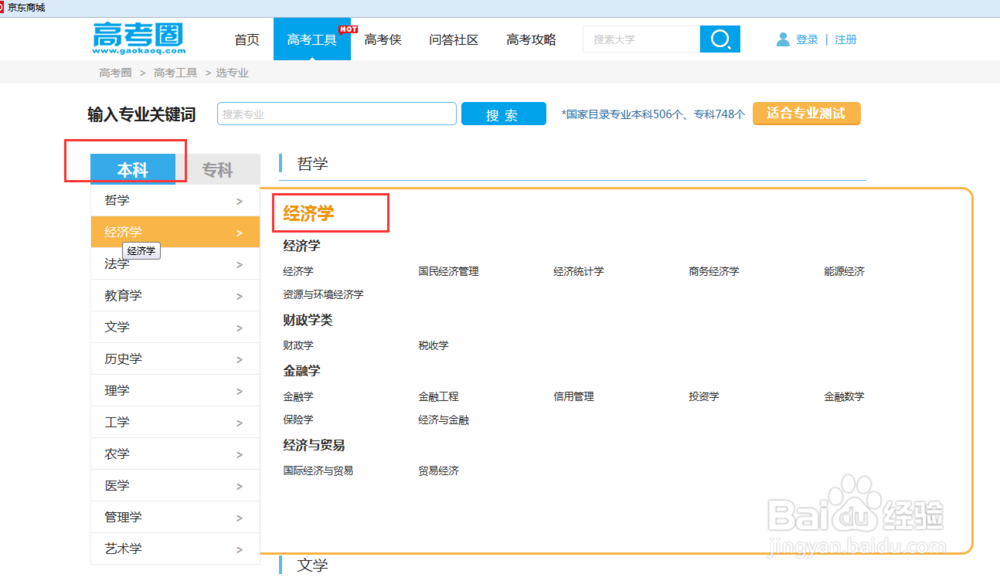Expand the 法学 category

(x=117, y=263)
